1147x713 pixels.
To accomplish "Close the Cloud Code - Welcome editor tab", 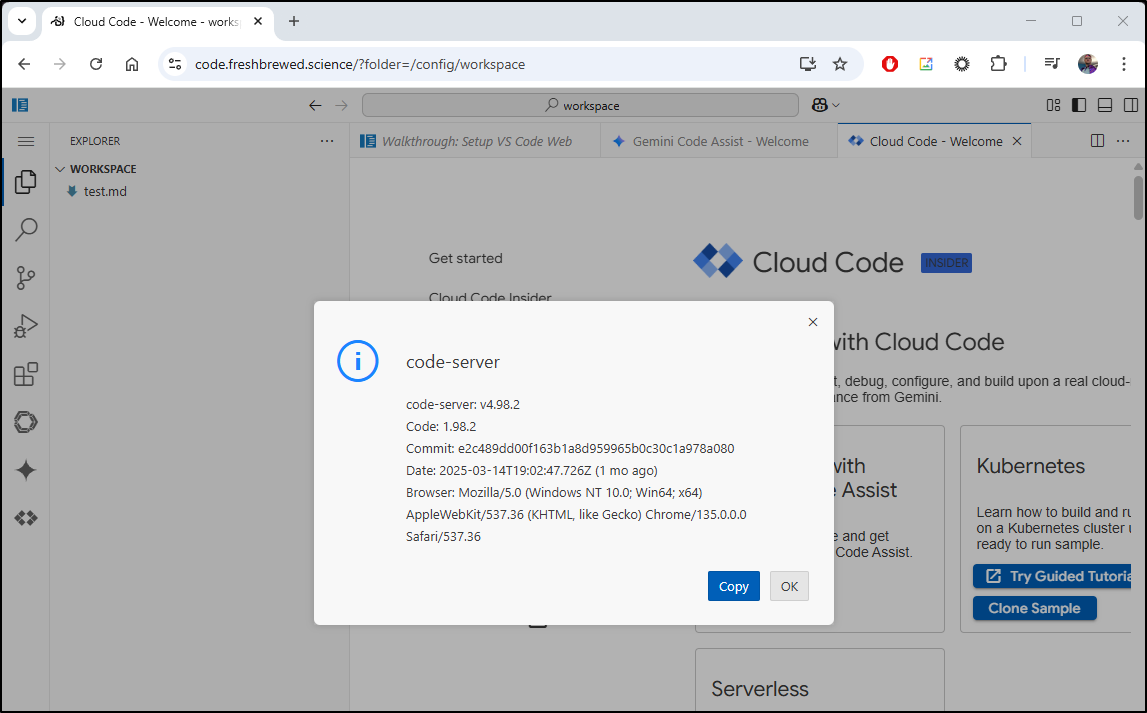I will (1017, 141).
